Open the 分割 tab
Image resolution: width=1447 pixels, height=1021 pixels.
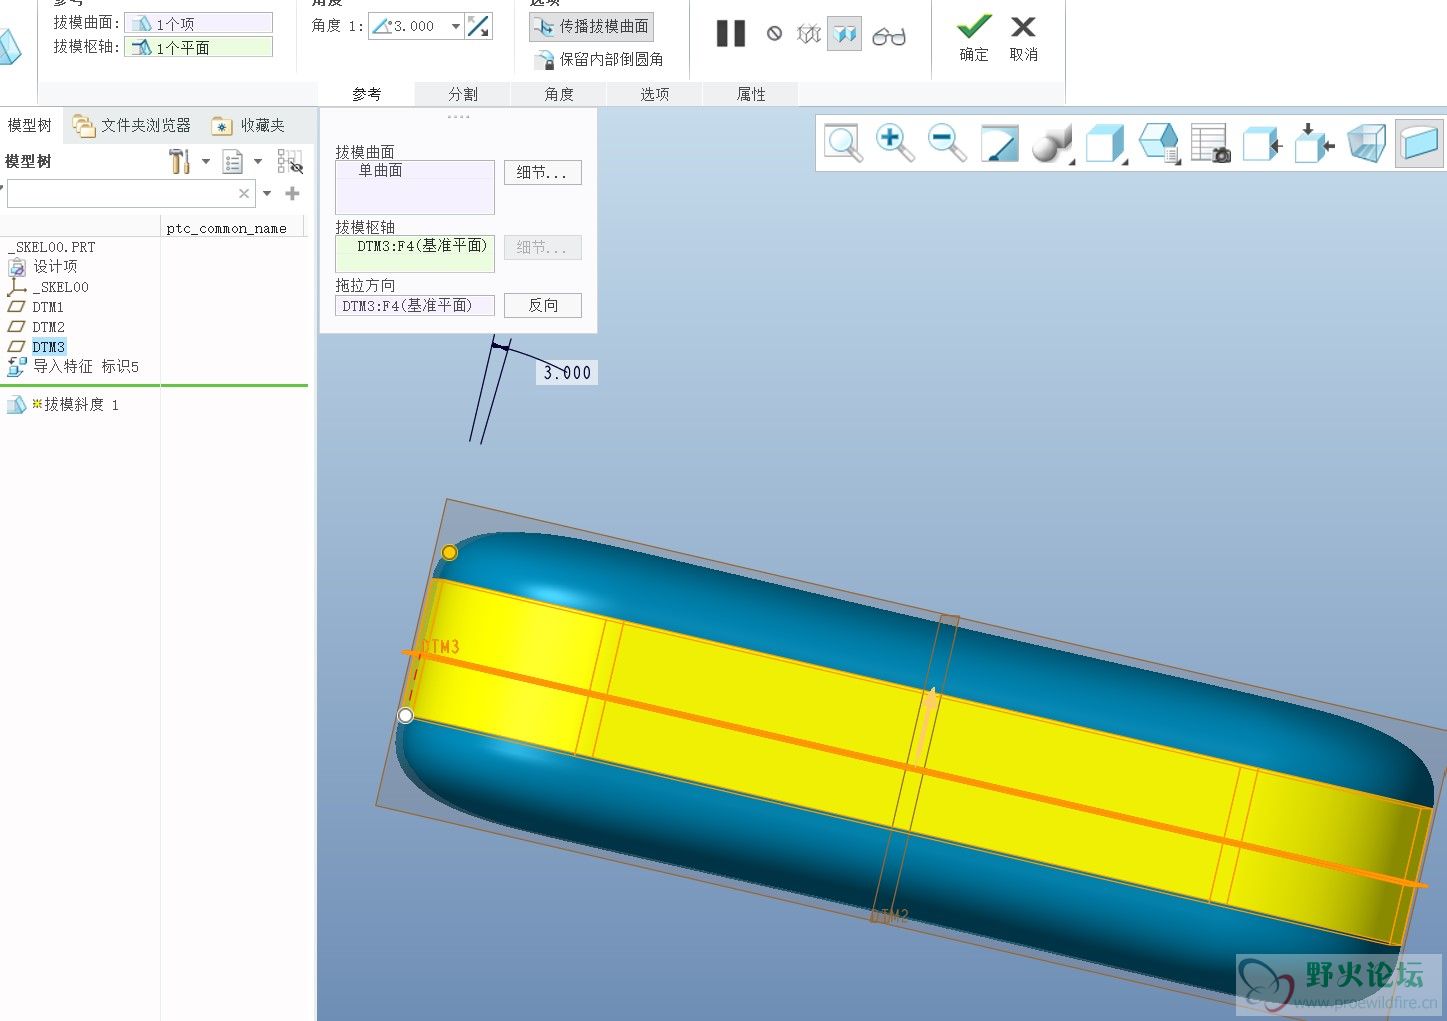(463, 94)
